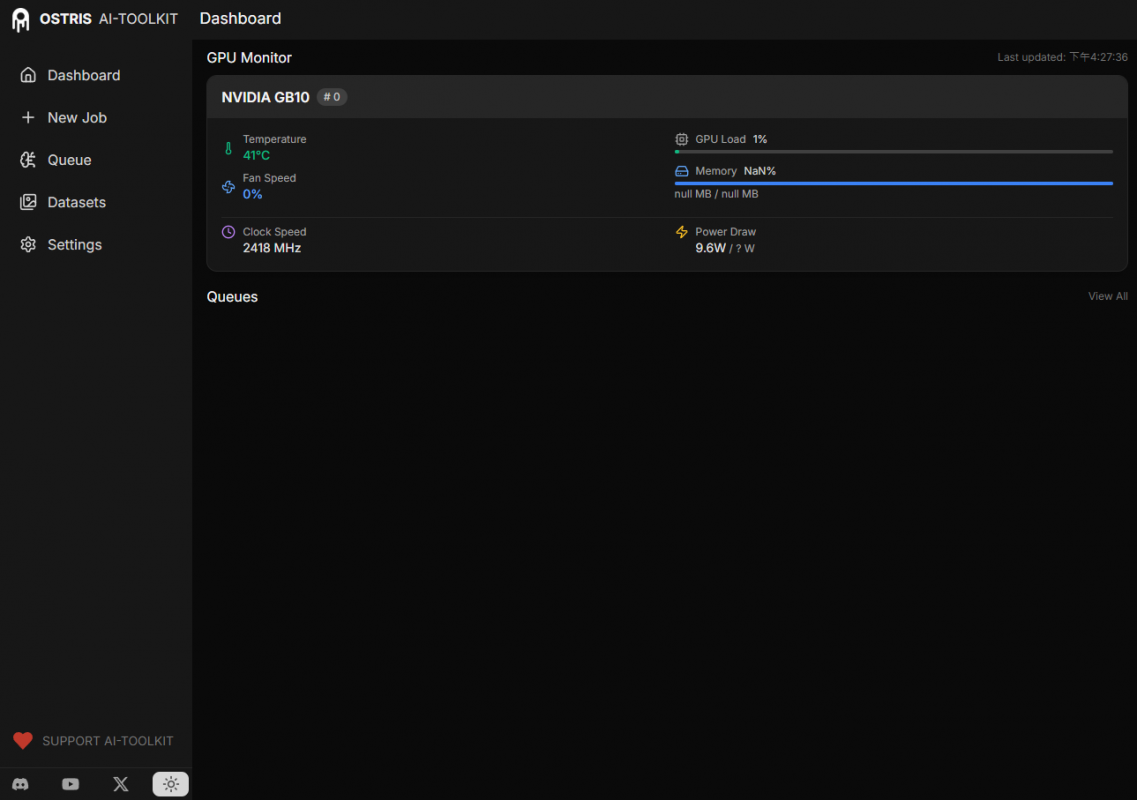Click Support AI-Toolkit link
1137x800 pixels.
point(107,741)
